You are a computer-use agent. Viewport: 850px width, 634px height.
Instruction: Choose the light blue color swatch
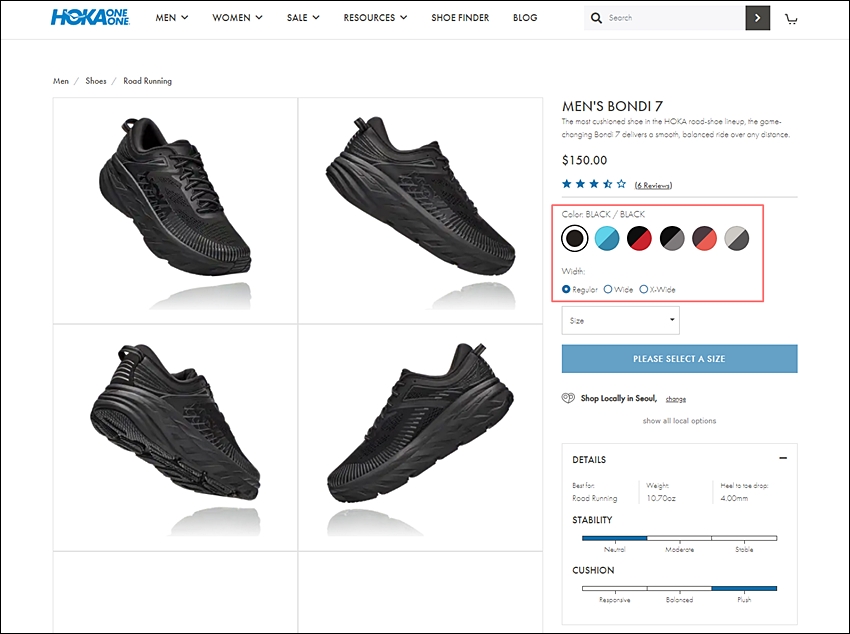(x=607, y=238)
